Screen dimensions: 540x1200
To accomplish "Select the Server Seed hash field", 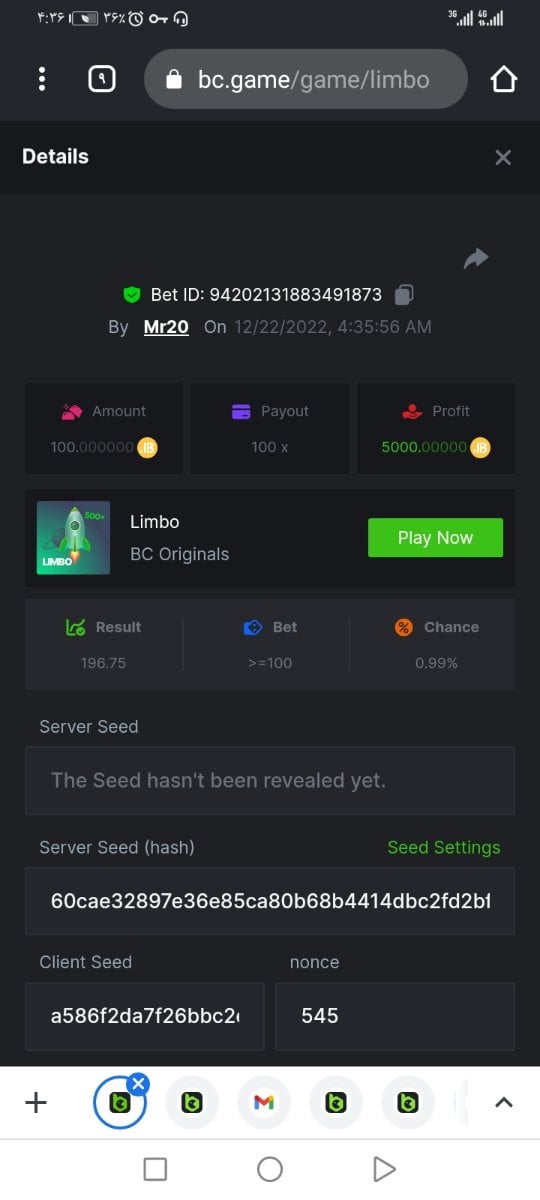I will tap(270, 901).
